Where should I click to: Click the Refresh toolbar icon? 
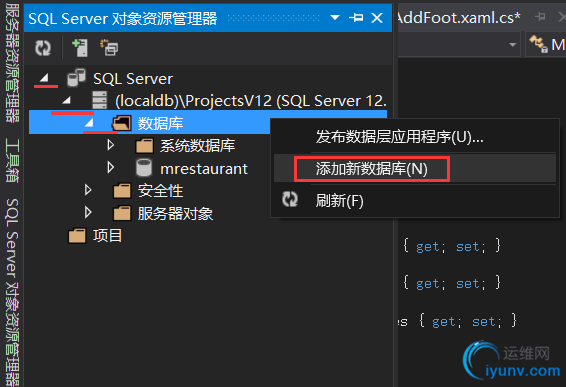tap(43, 48)
